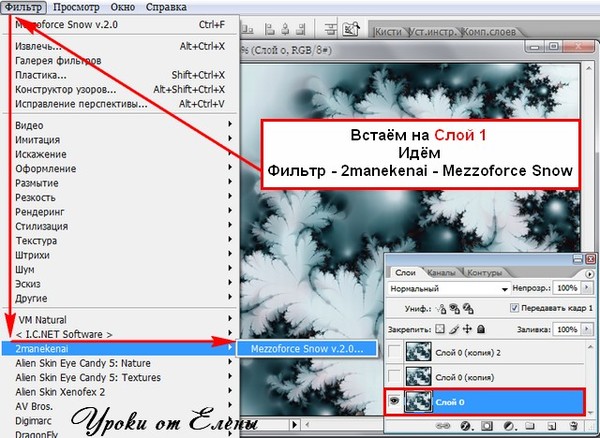Switch to the Контуры tab
This screenshot has width=600, height=438.
pos(484,273)
